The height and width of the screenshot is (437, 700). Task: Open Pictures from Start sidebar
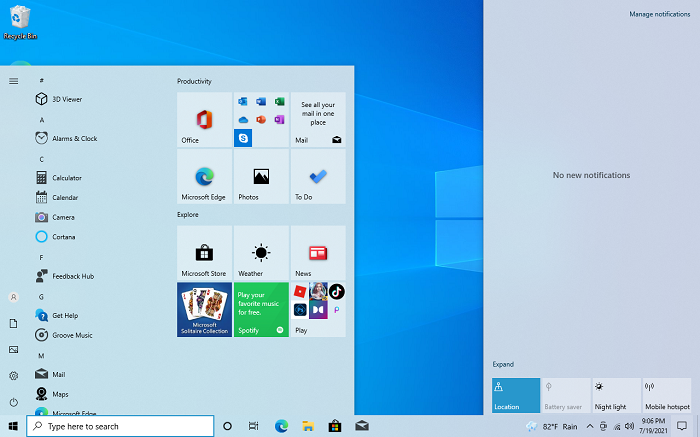[14, 350]
